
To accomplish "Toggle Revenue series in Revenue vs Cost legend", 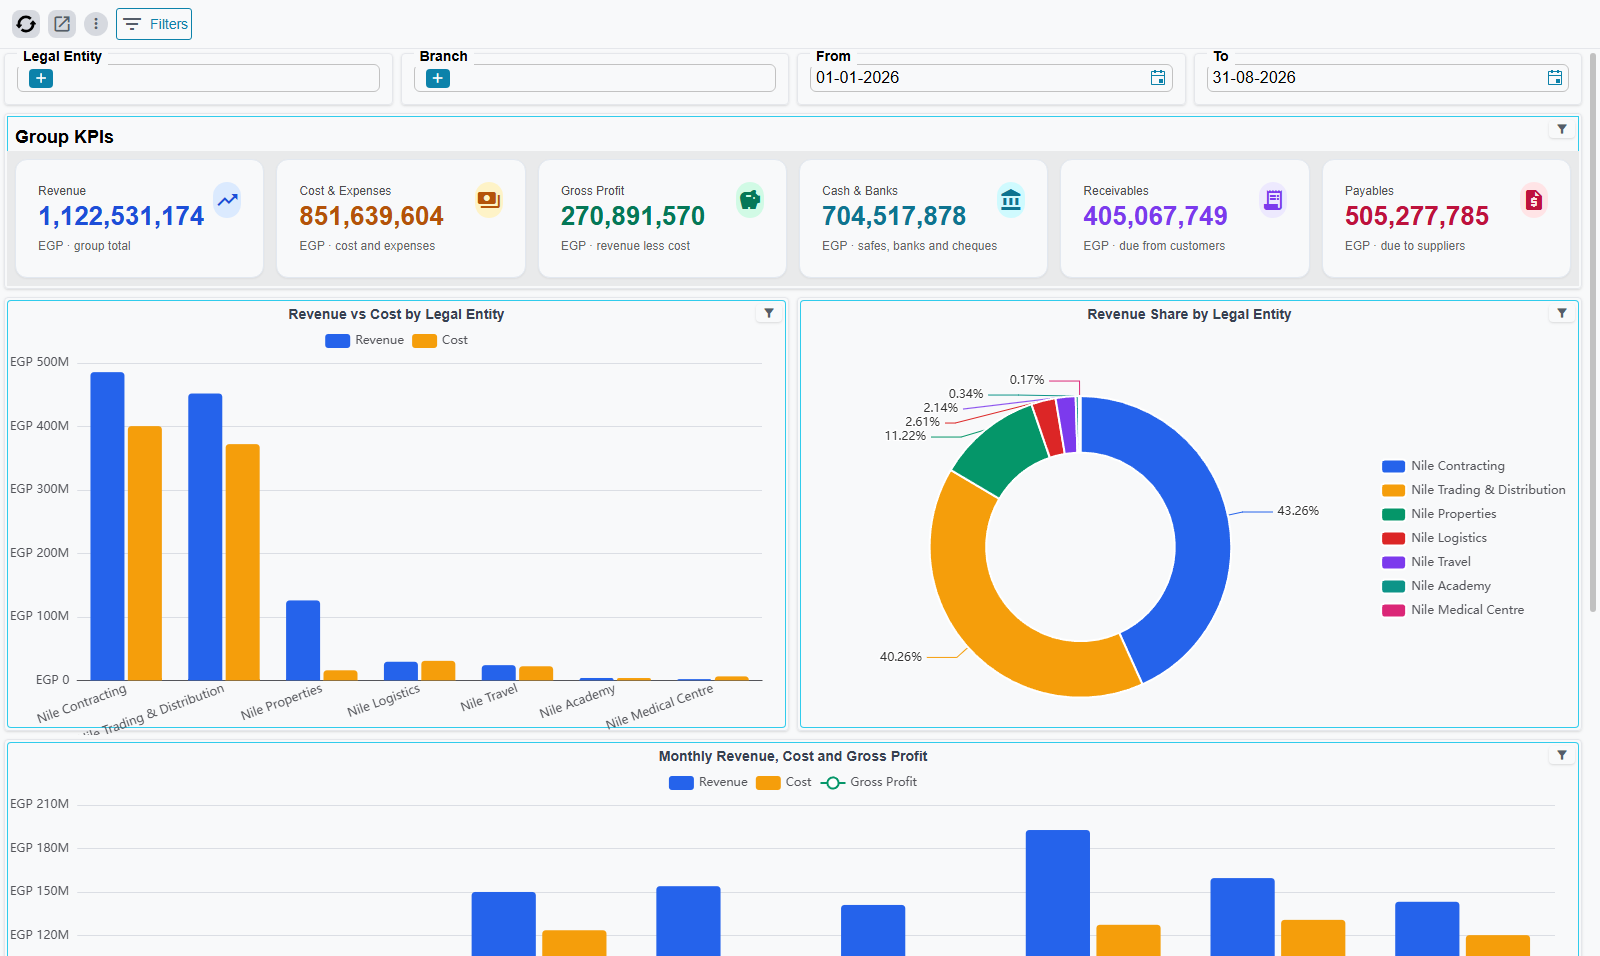I will (x=365, y=340).
